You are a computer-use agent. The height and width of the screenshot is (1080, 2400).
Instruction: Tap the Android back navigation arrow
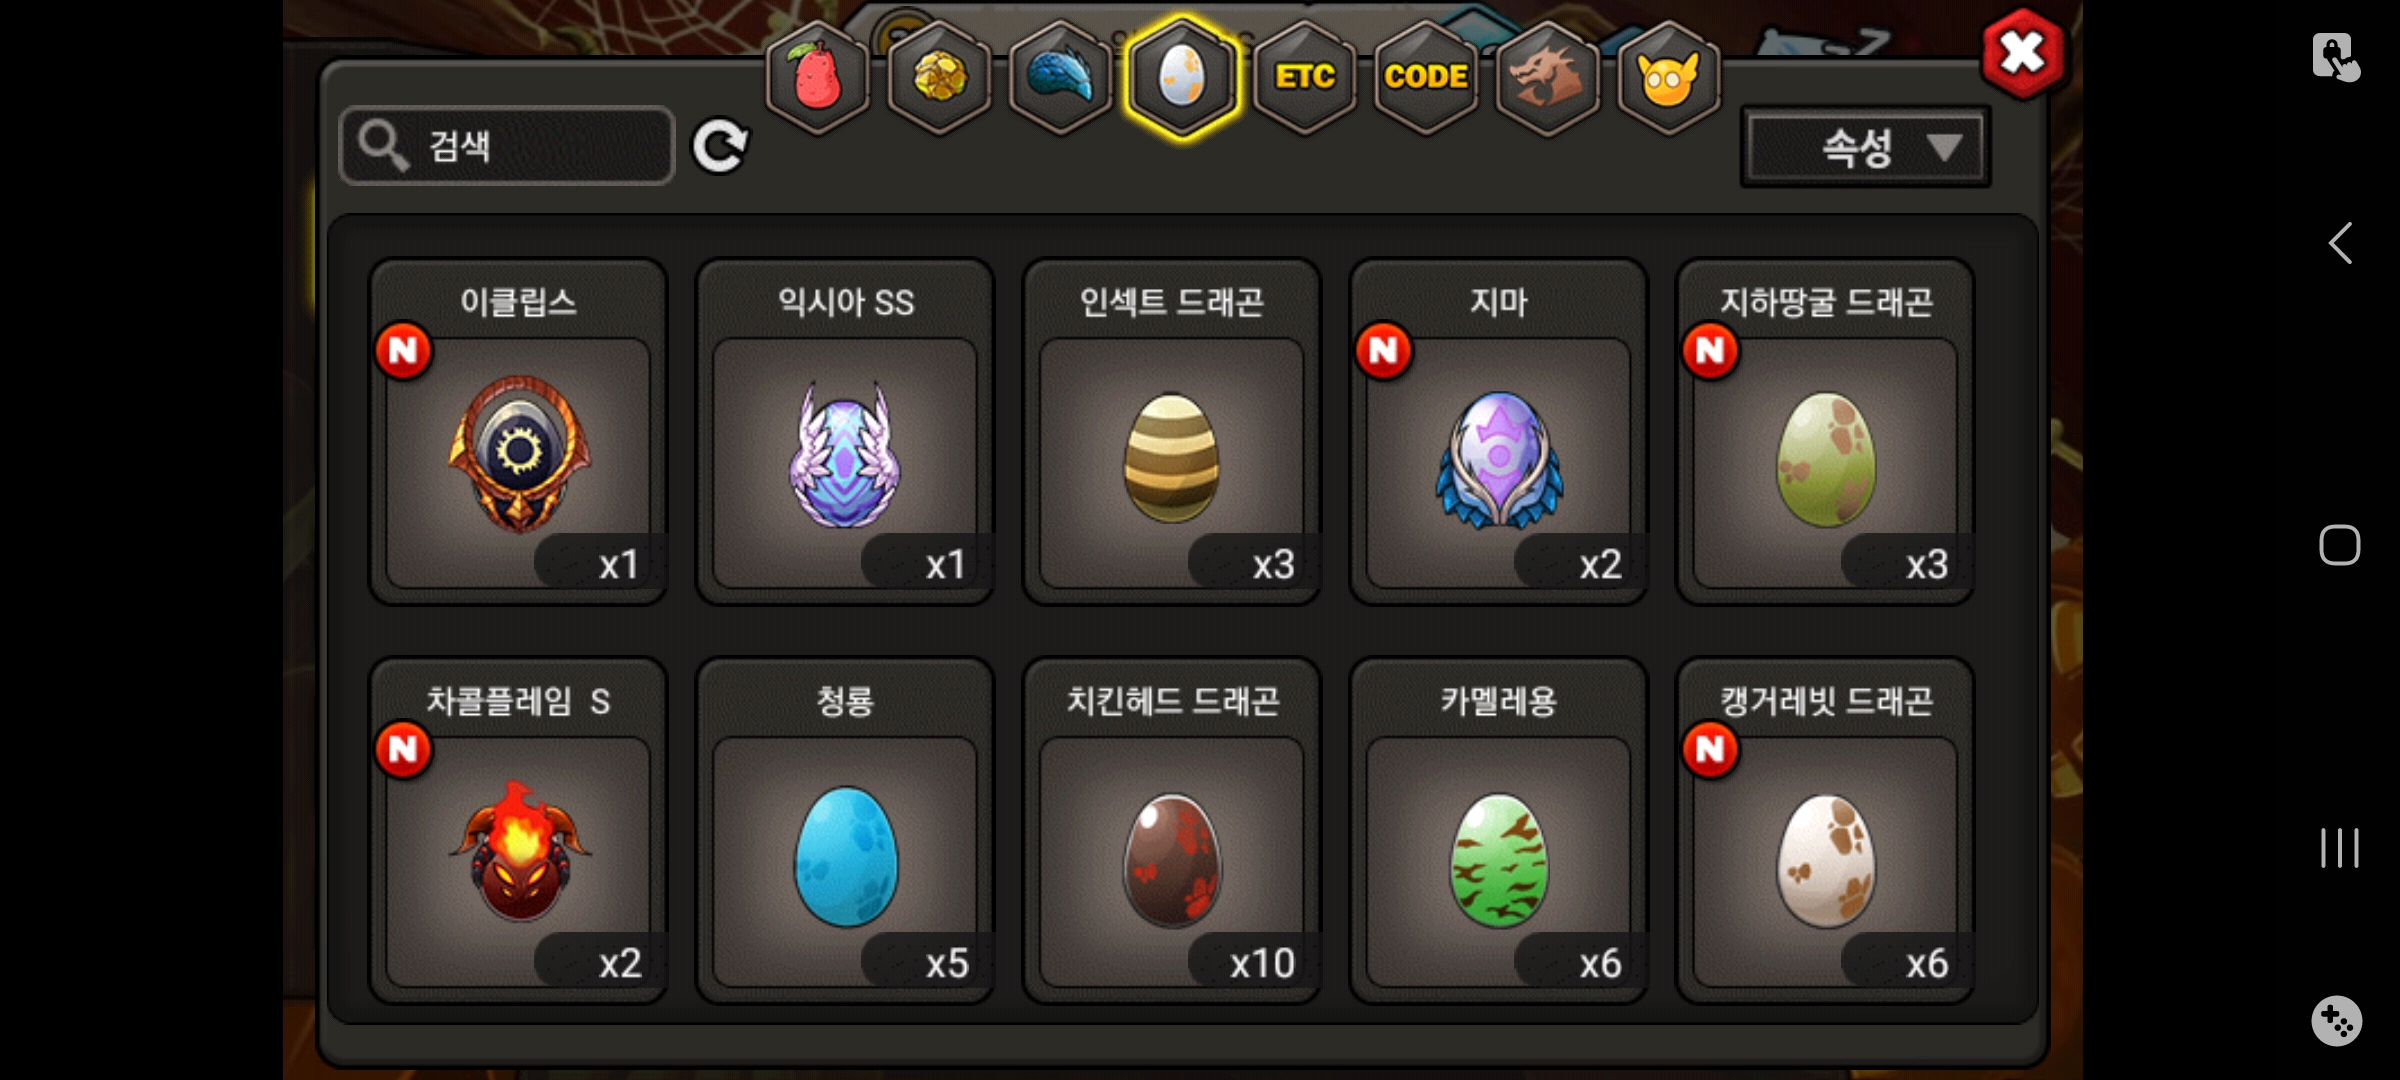click(2340, 243)
